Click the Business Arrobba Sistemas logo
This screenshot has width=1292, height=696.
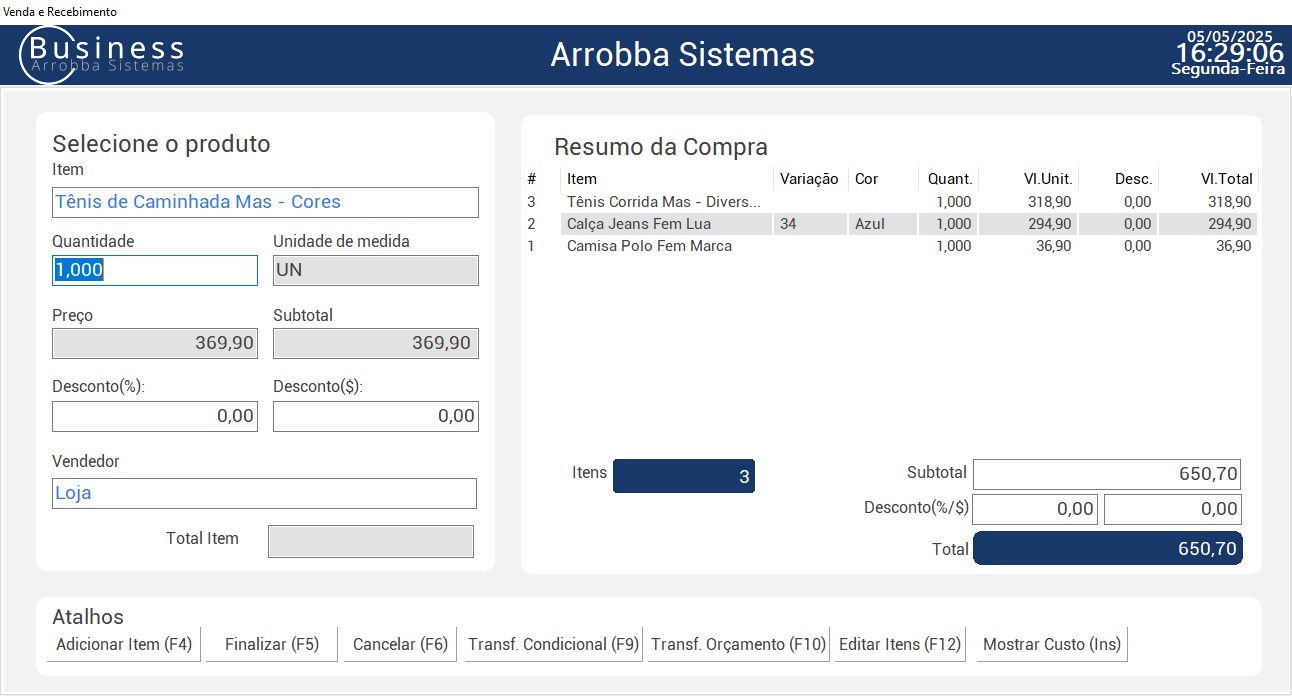103,54
